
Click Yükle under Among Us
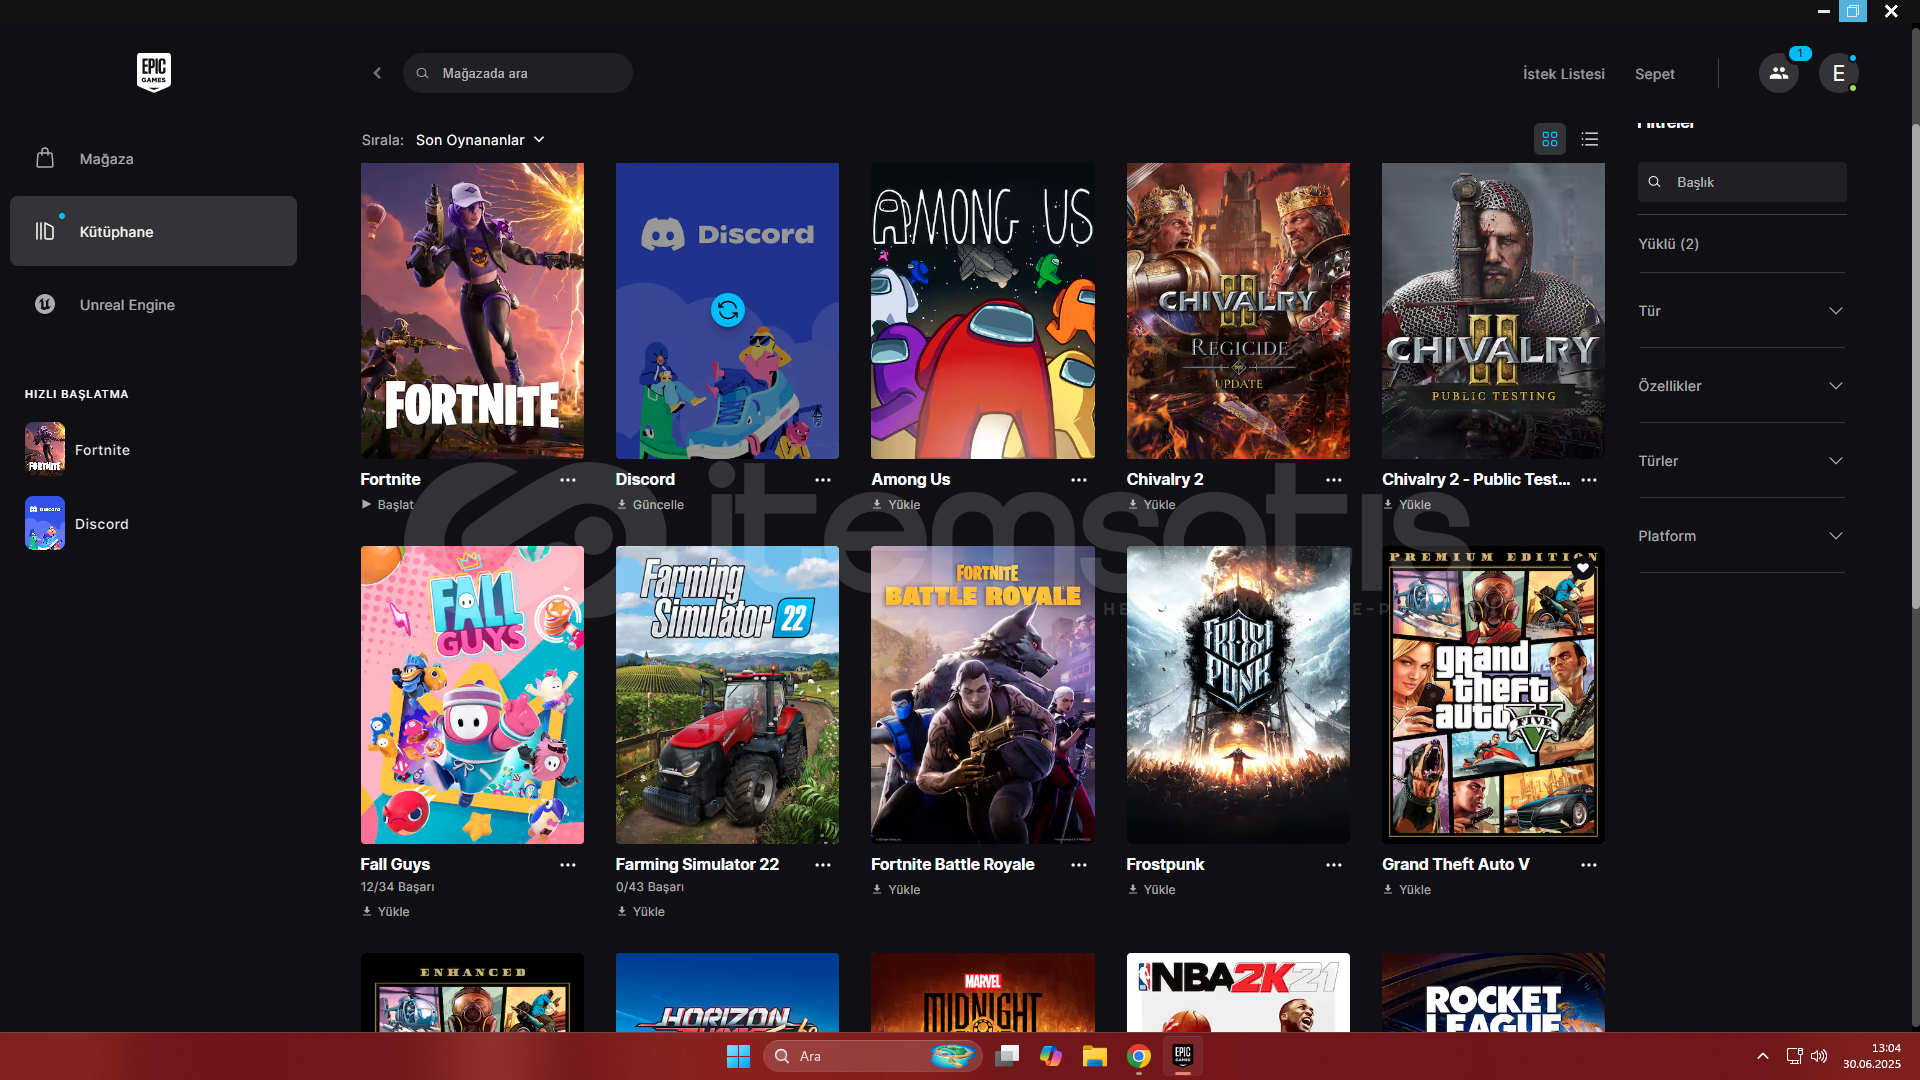pos(896,505)
